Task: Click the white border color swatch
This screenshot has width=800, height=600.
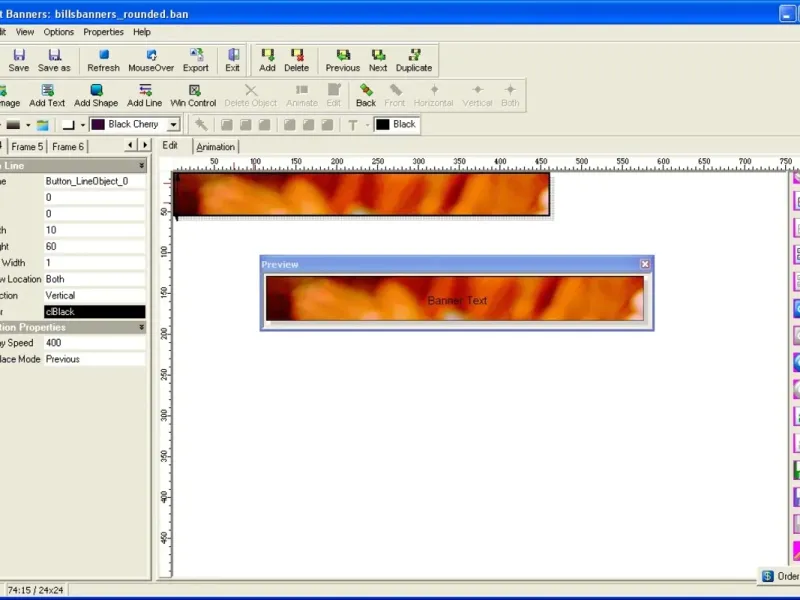Action: coord(68,125)
